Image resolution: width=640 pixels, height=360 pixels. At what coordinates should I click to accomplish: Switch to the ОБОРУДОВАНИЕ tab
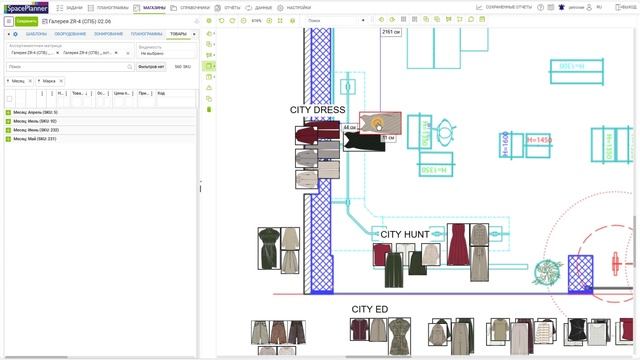click(x=70, y=34)
